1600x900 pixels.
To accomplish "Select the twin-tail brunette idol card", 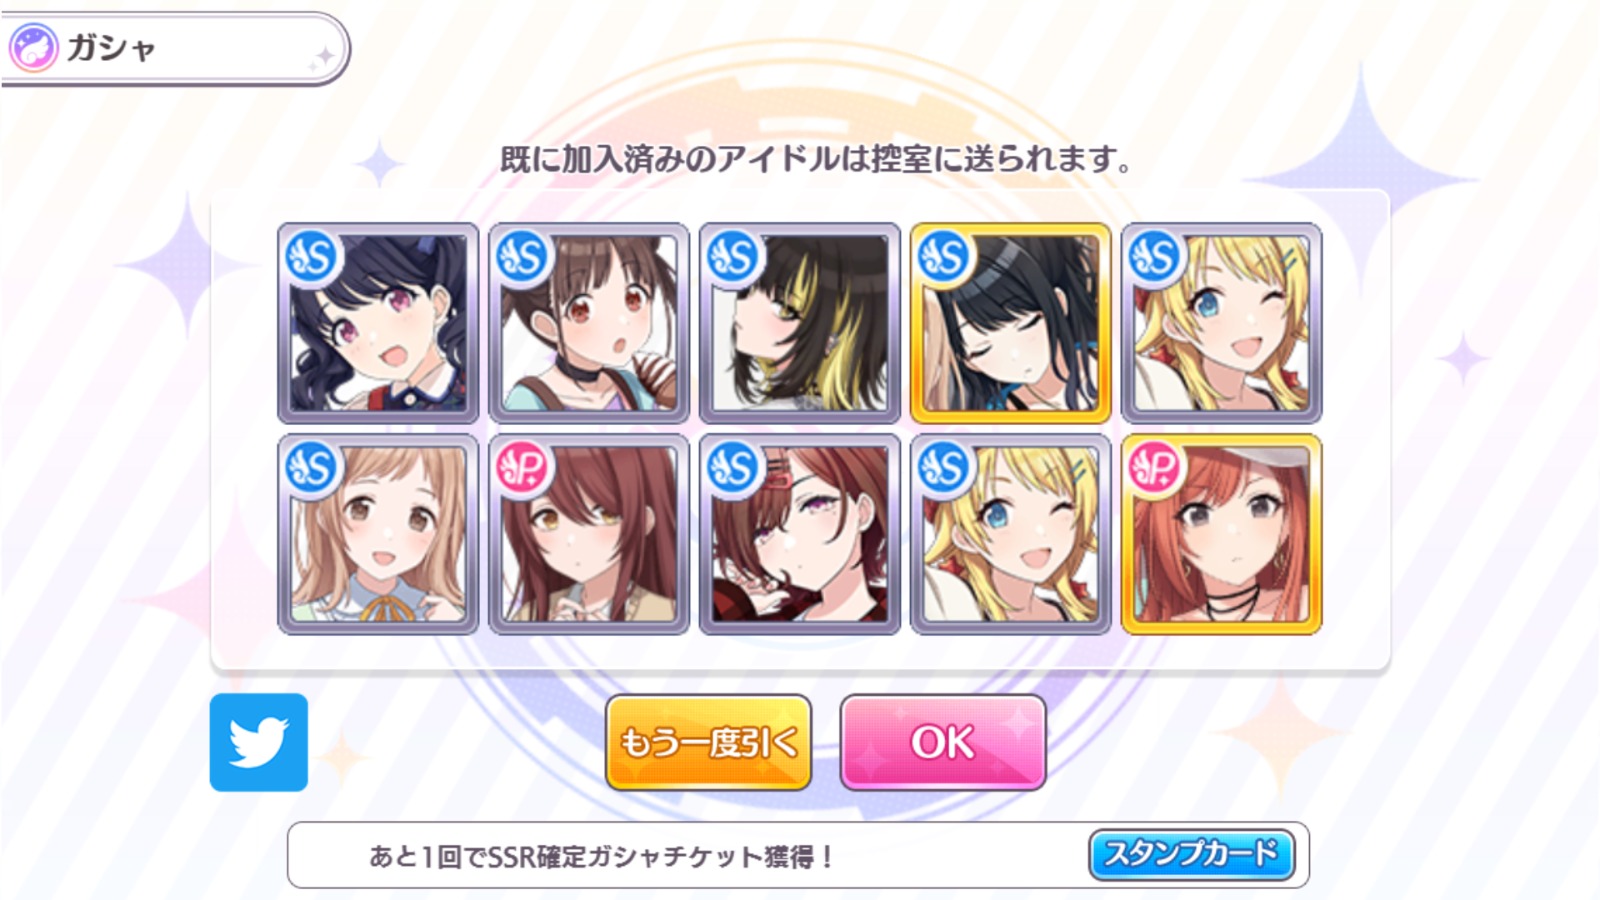I will (589, 323).
